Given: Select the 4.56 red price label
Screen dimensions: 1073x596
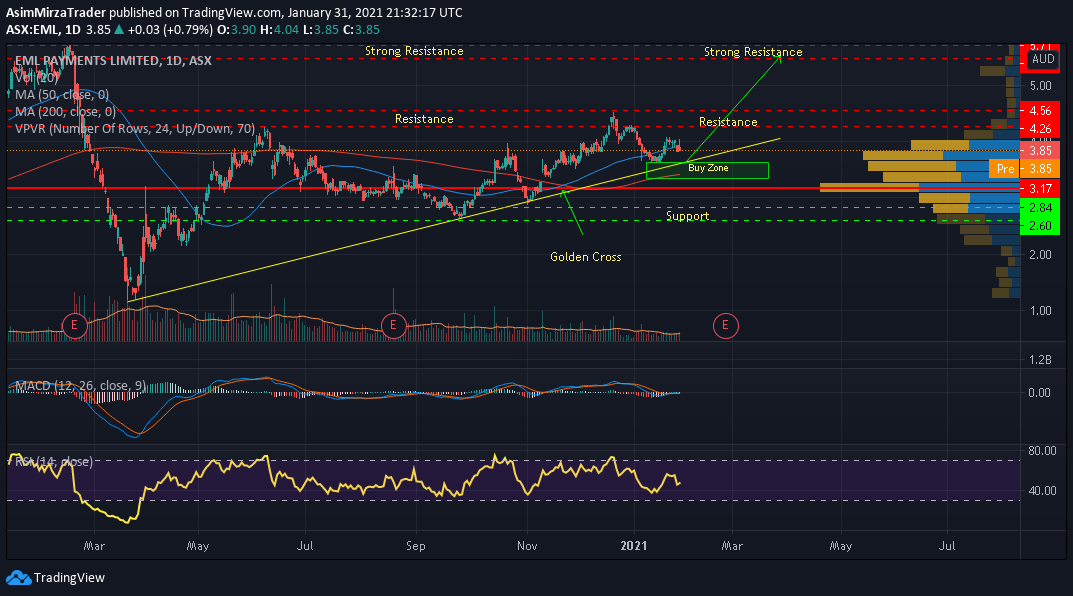Looking at the screenshot, I should click(1040, 111).
